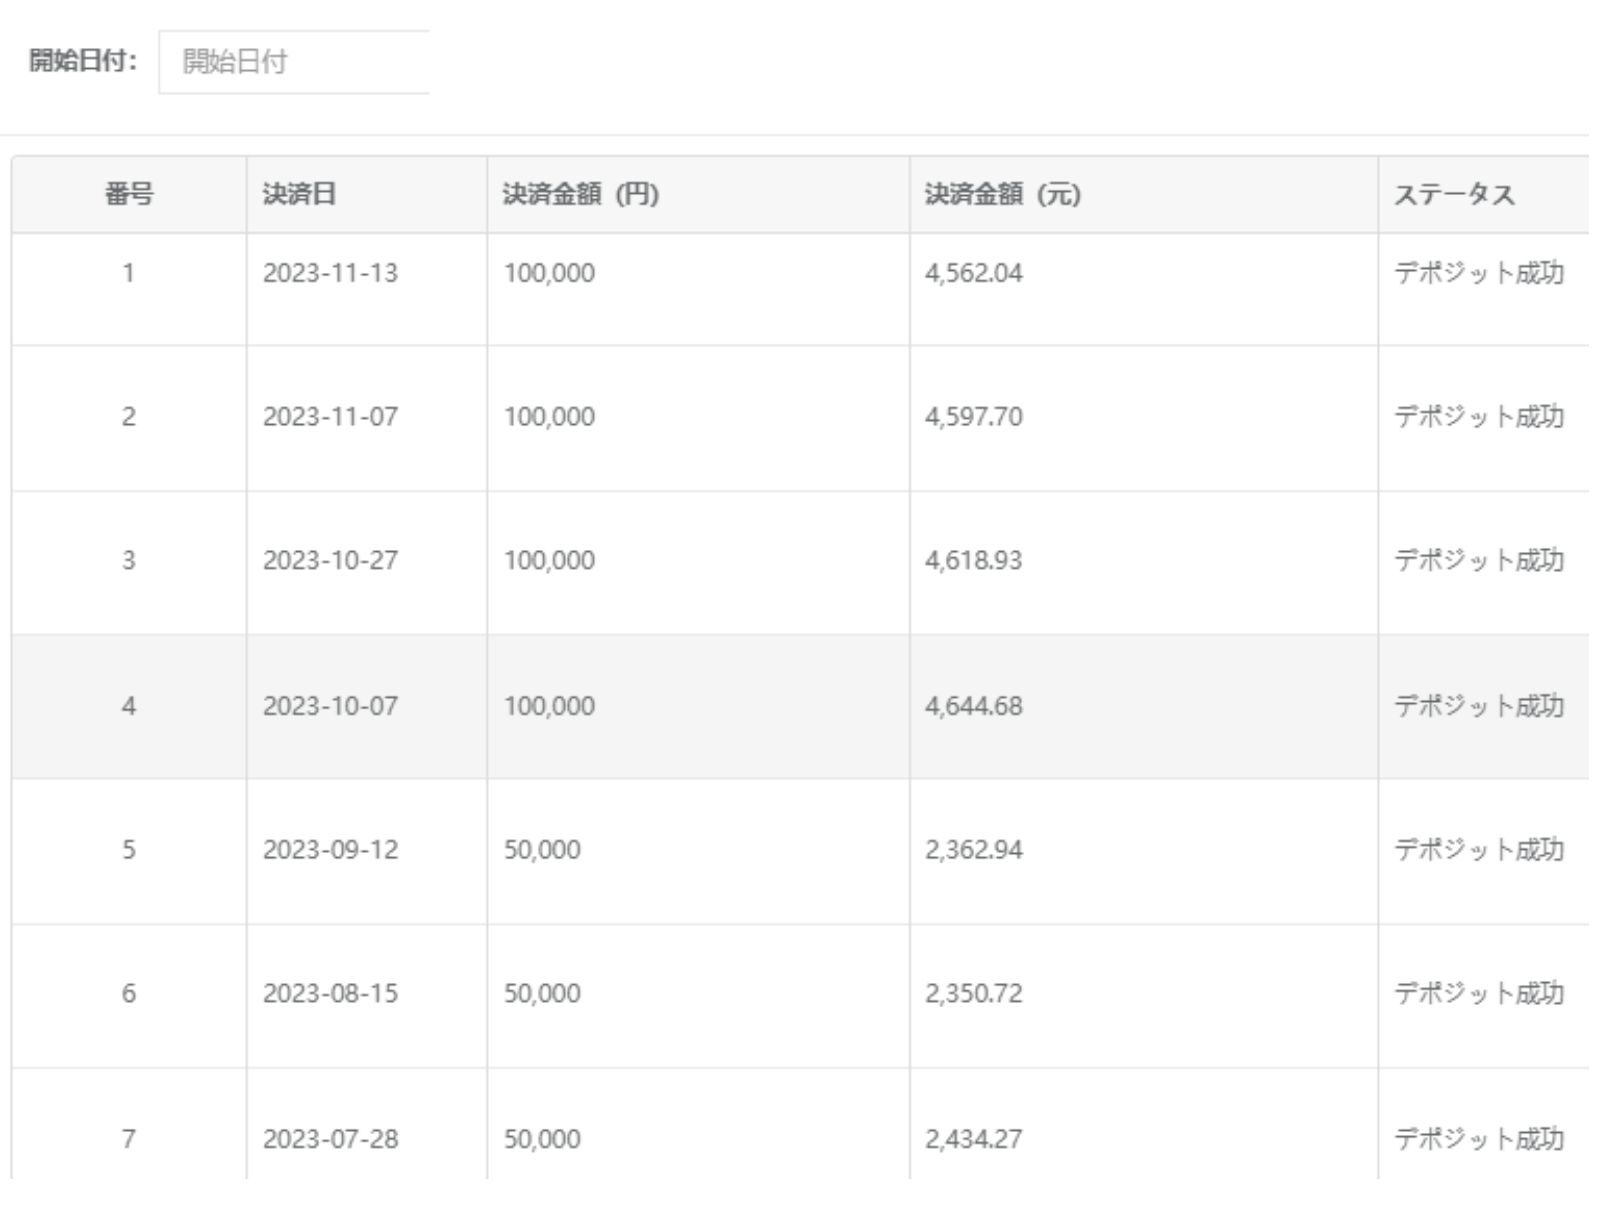Click the 開始日付 start date input field
Screen dimensions: 1600x1216
click(294, 62)
